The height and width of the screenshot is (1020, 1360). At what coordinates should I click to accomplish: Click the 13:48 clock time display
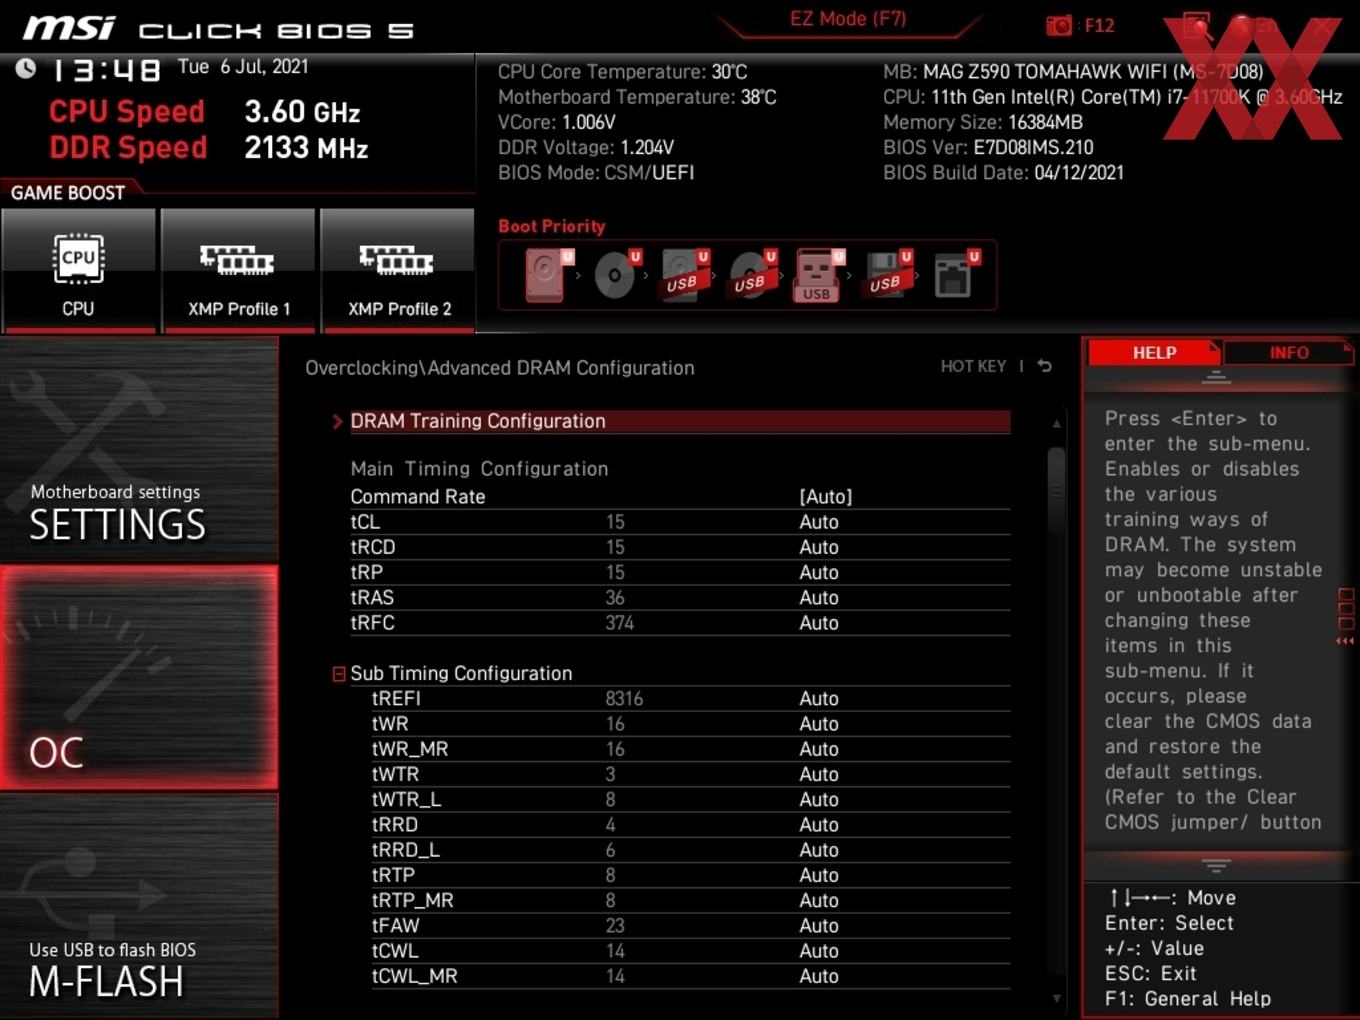[x=105, y=70]
